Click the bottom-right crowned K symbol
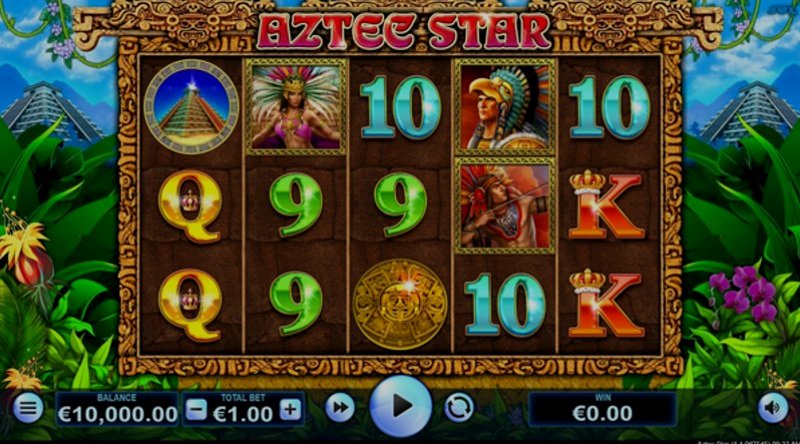 coord(605,303)
